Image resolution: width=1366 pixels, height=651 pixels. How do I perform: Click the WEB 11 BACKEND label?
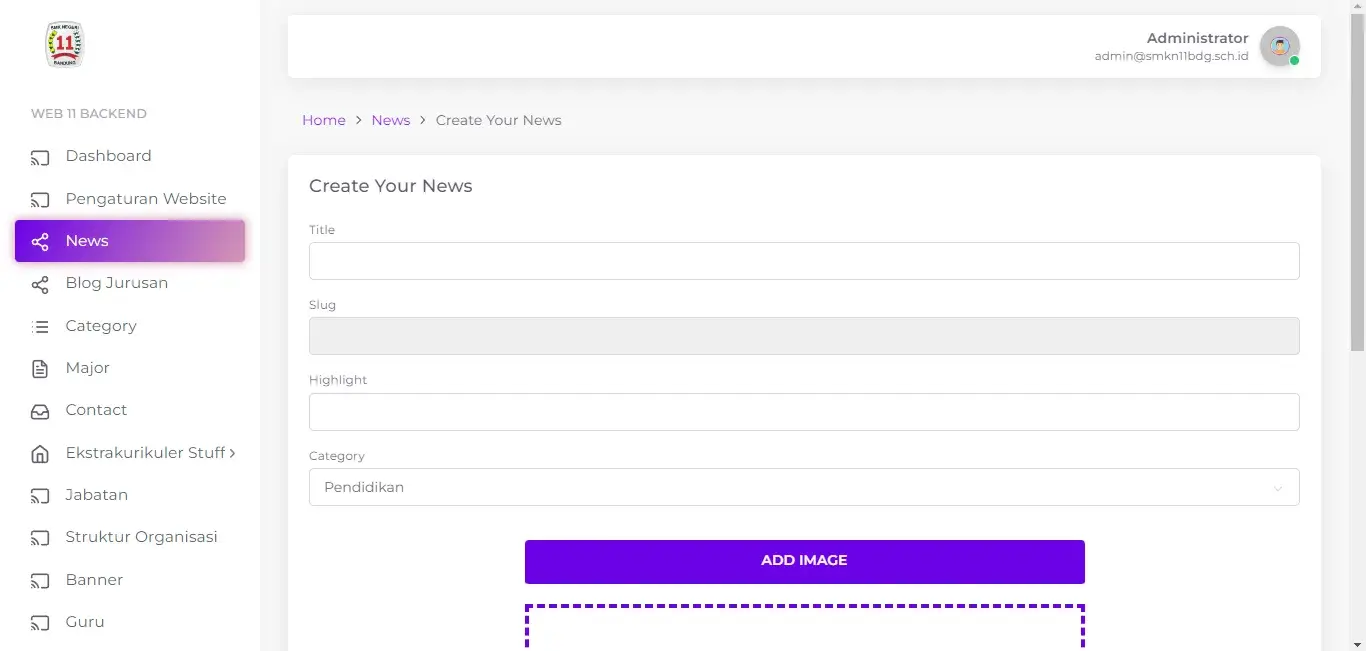89,114
